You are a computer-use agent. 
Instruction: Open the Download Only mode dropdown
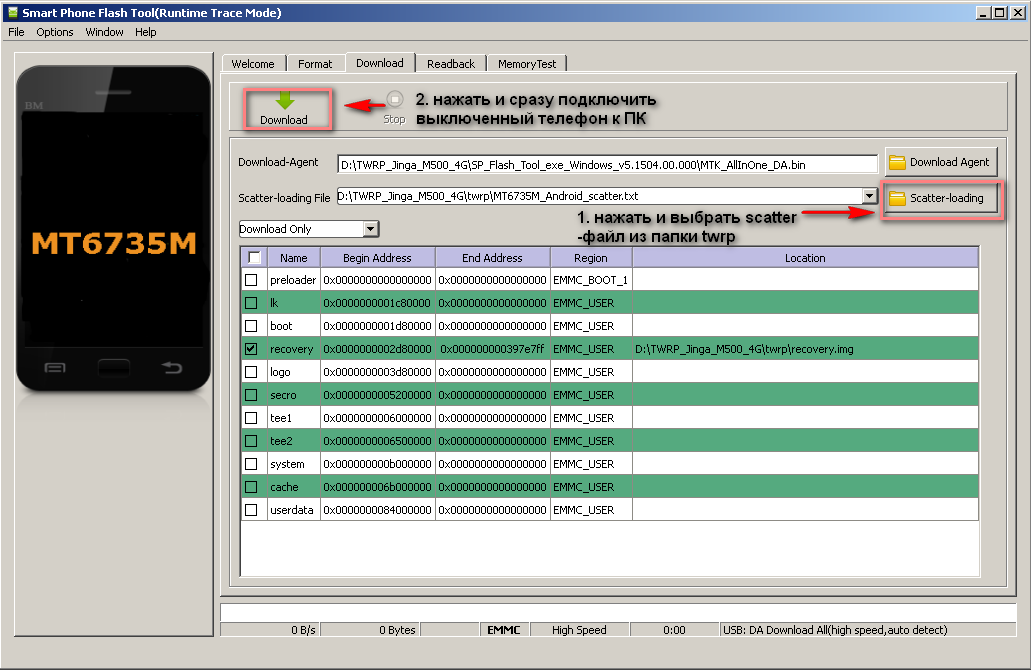[371, 229]
